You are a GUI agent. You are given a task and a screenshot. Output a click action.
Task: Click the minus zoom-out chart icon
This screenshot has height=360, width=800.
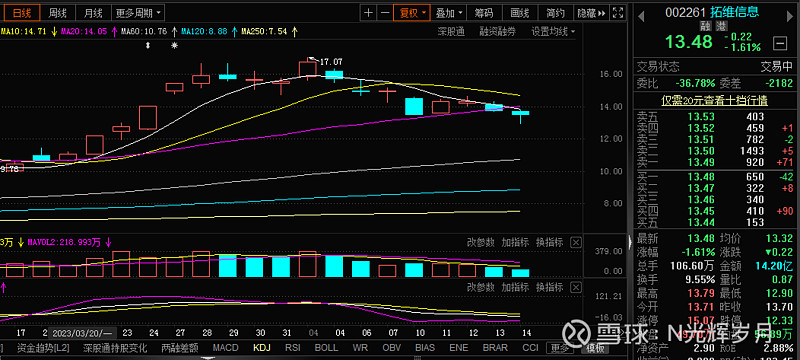[x=385, y=13]
